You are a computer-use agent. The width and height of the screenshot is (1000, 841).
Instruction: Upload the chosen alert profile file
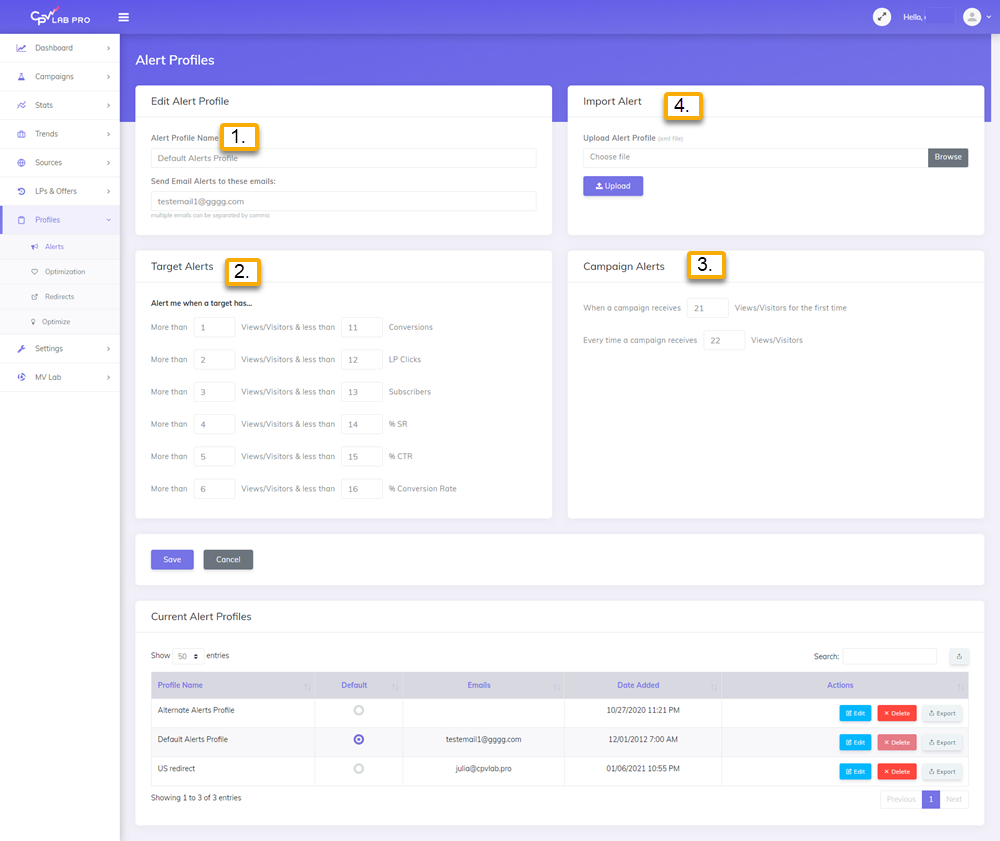[x=612, y=186]
